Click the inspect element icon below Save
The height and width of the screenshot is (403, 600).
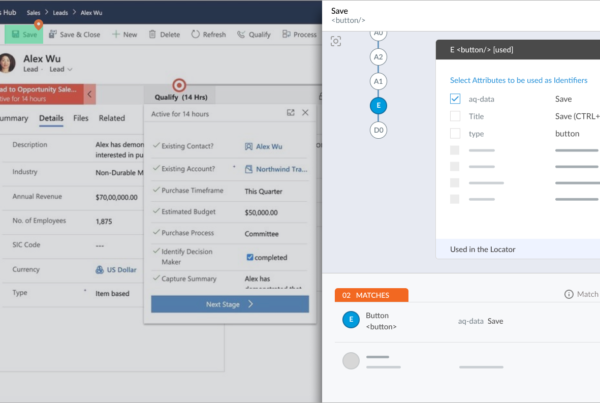tap(336, 41)
